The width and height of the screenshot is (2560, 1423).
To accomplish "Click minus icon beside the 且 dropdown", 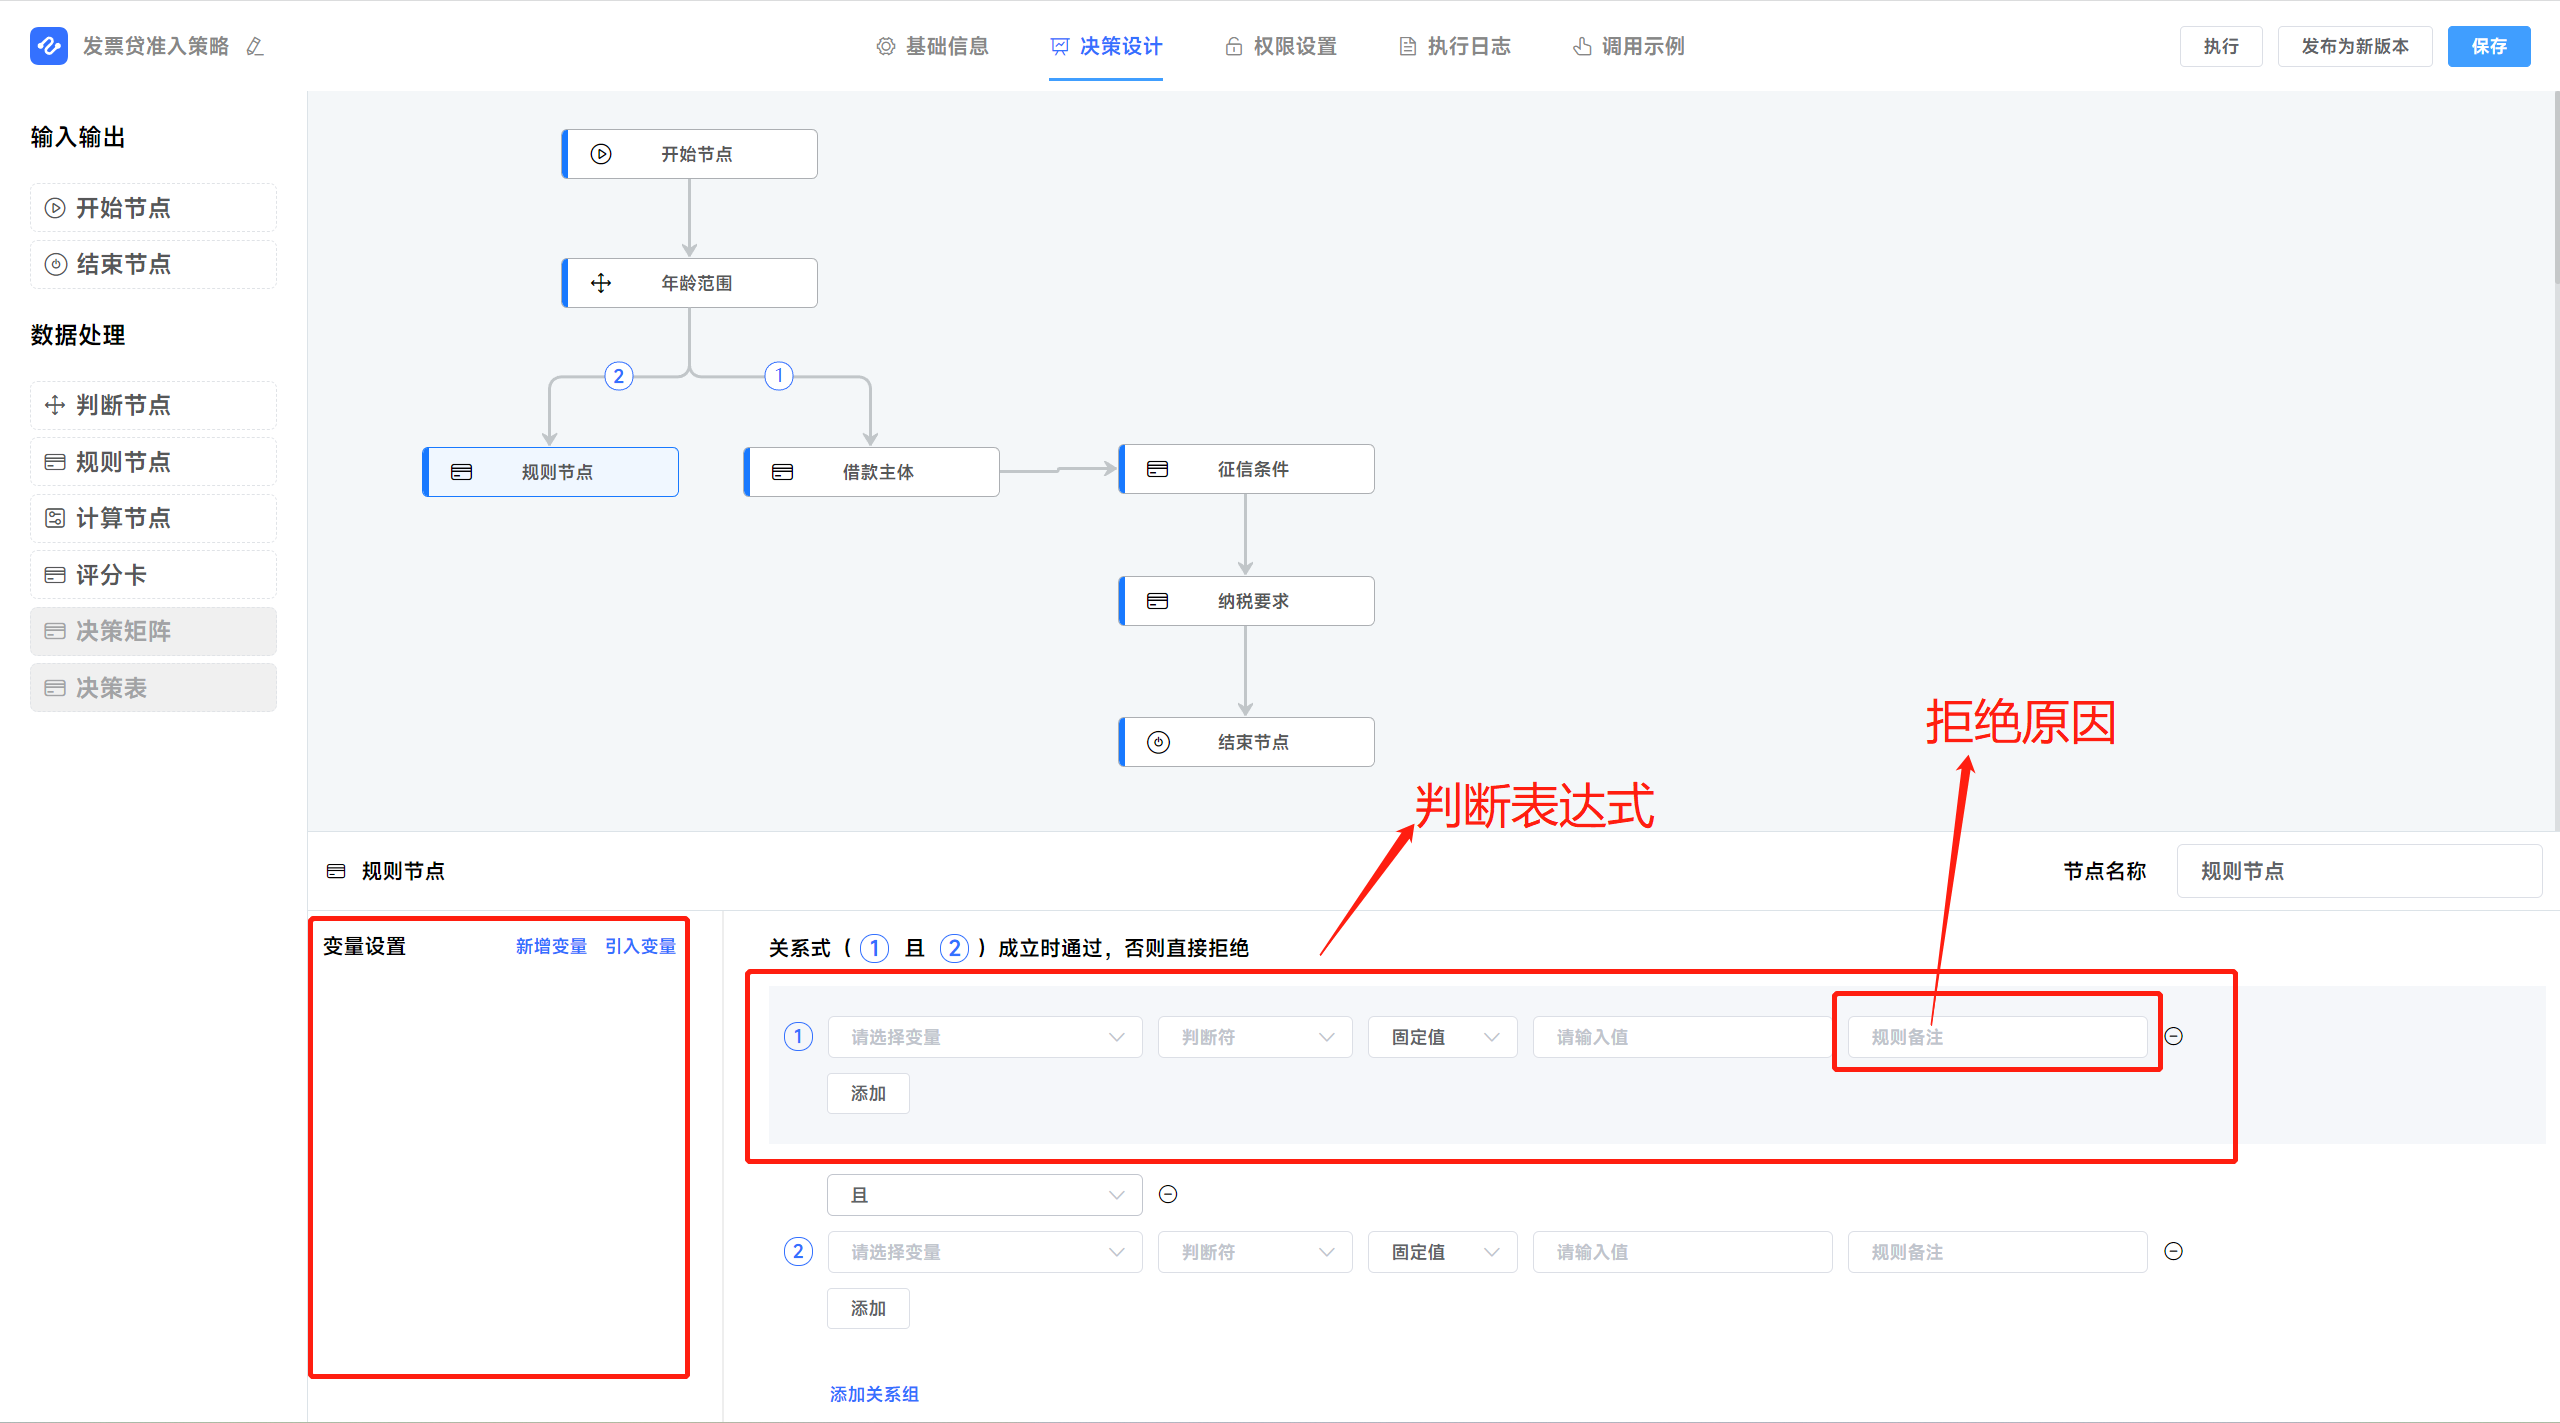I will click(1168, 1194).
